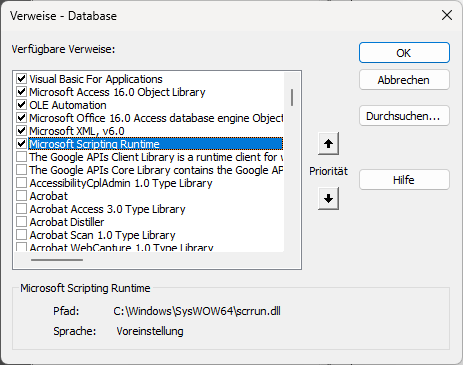Uncheck Microsoft Access 16.0 Object Library

coord(22,92)
